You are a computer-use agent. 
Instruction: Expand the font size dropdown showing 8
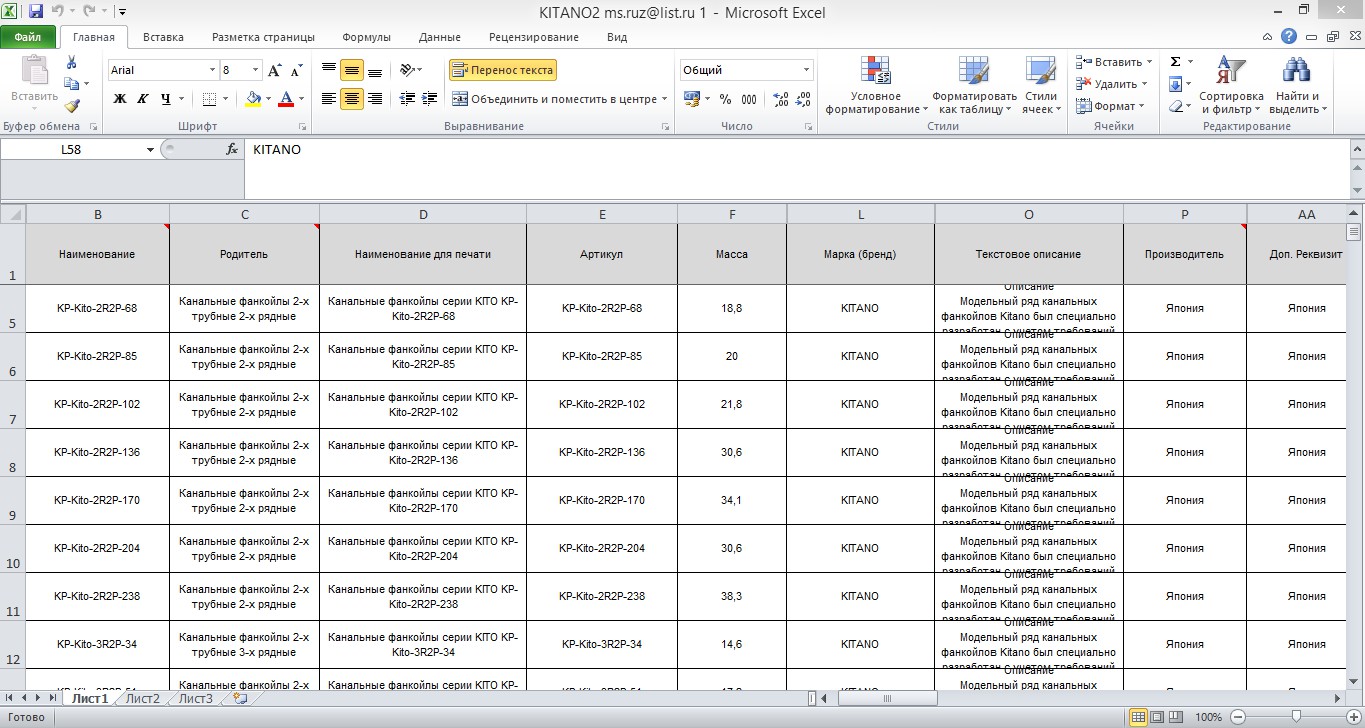[256, 70]
